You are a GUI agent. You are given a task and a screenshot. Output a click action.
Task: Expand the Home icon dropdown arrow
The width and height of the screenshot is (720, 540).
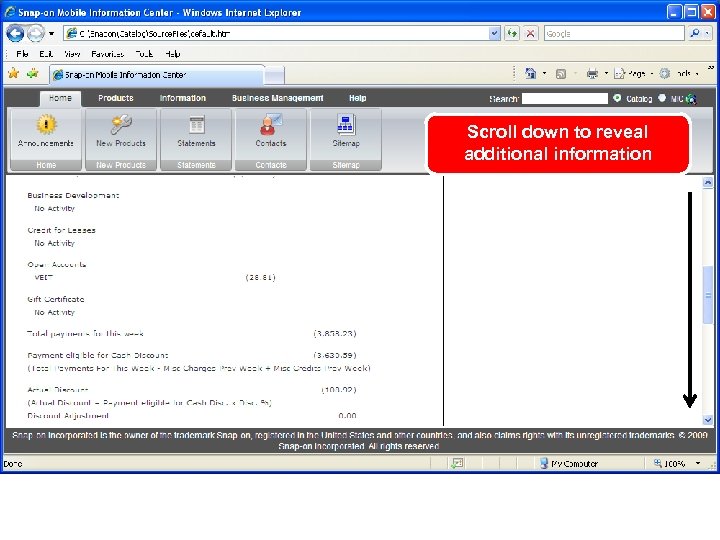pos(545,73)
